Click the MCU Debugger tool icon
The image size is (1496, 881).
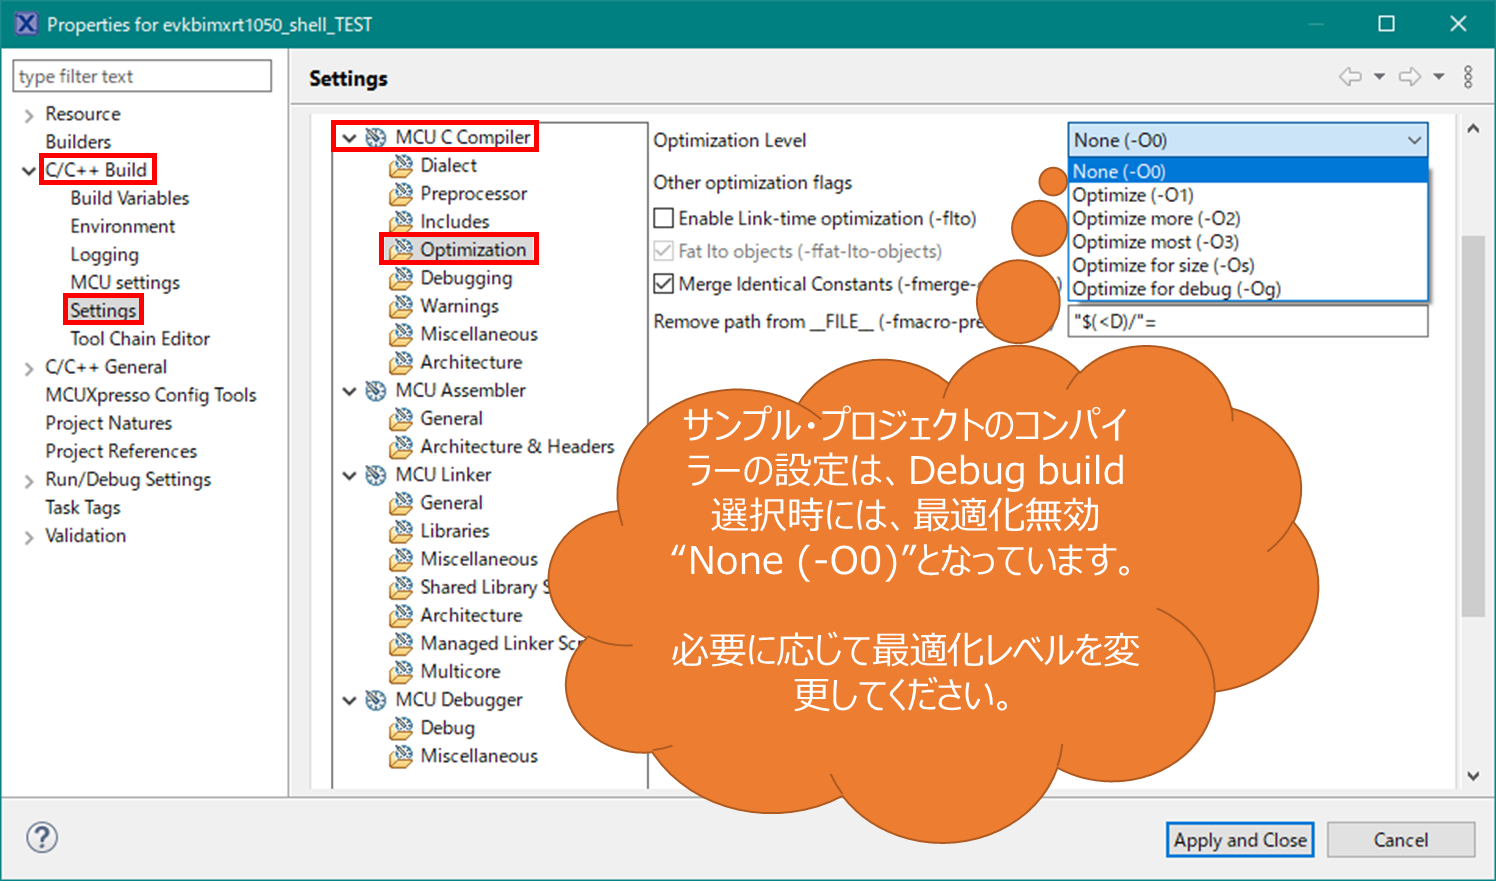(x=376, y=700)
